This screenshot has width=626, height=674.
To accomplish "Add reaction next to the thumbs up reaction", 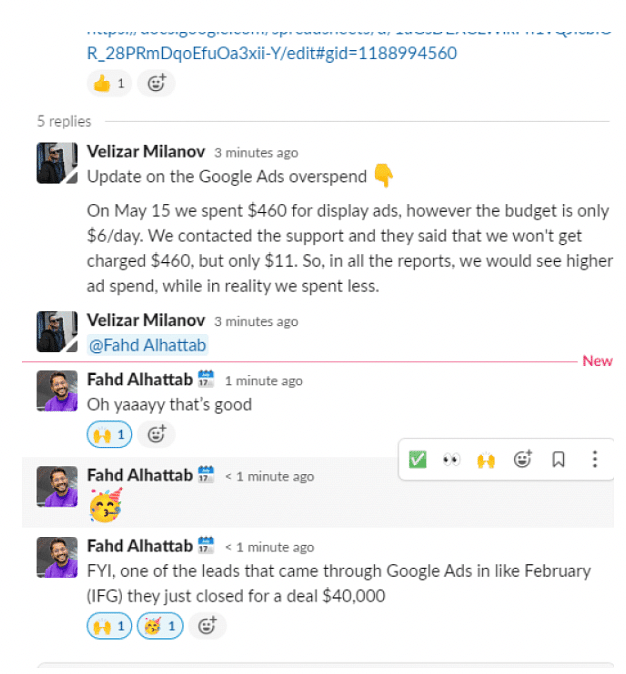I will tap(156, 83).
